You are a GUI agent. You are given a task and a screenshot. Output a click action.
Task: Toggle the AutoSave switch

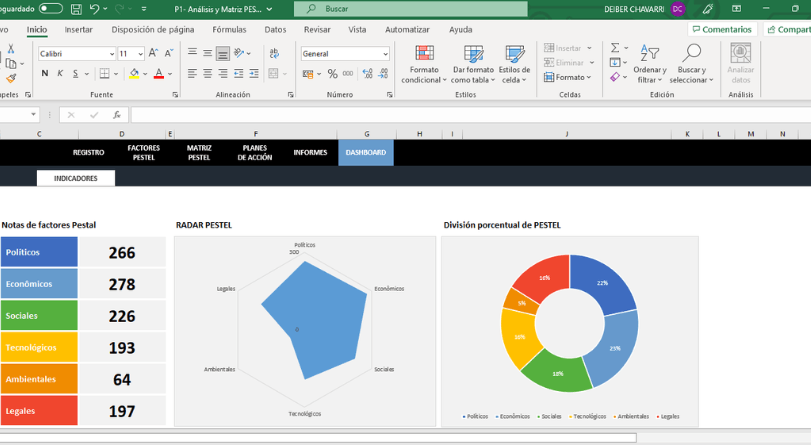point(50,9)
